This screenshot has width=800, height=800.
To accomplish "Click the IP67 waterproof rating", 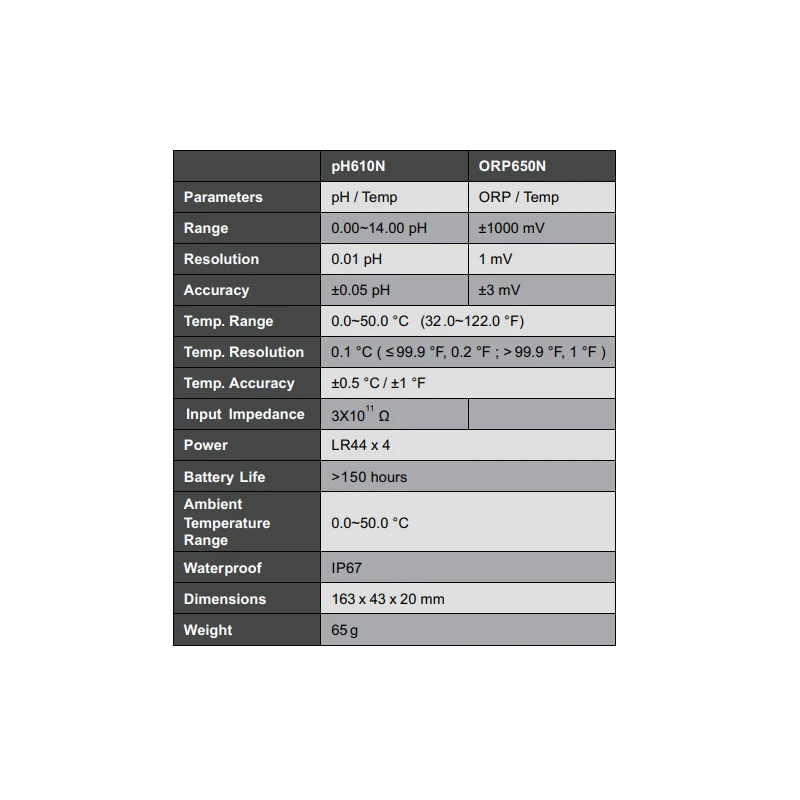I will pos(347,568).
